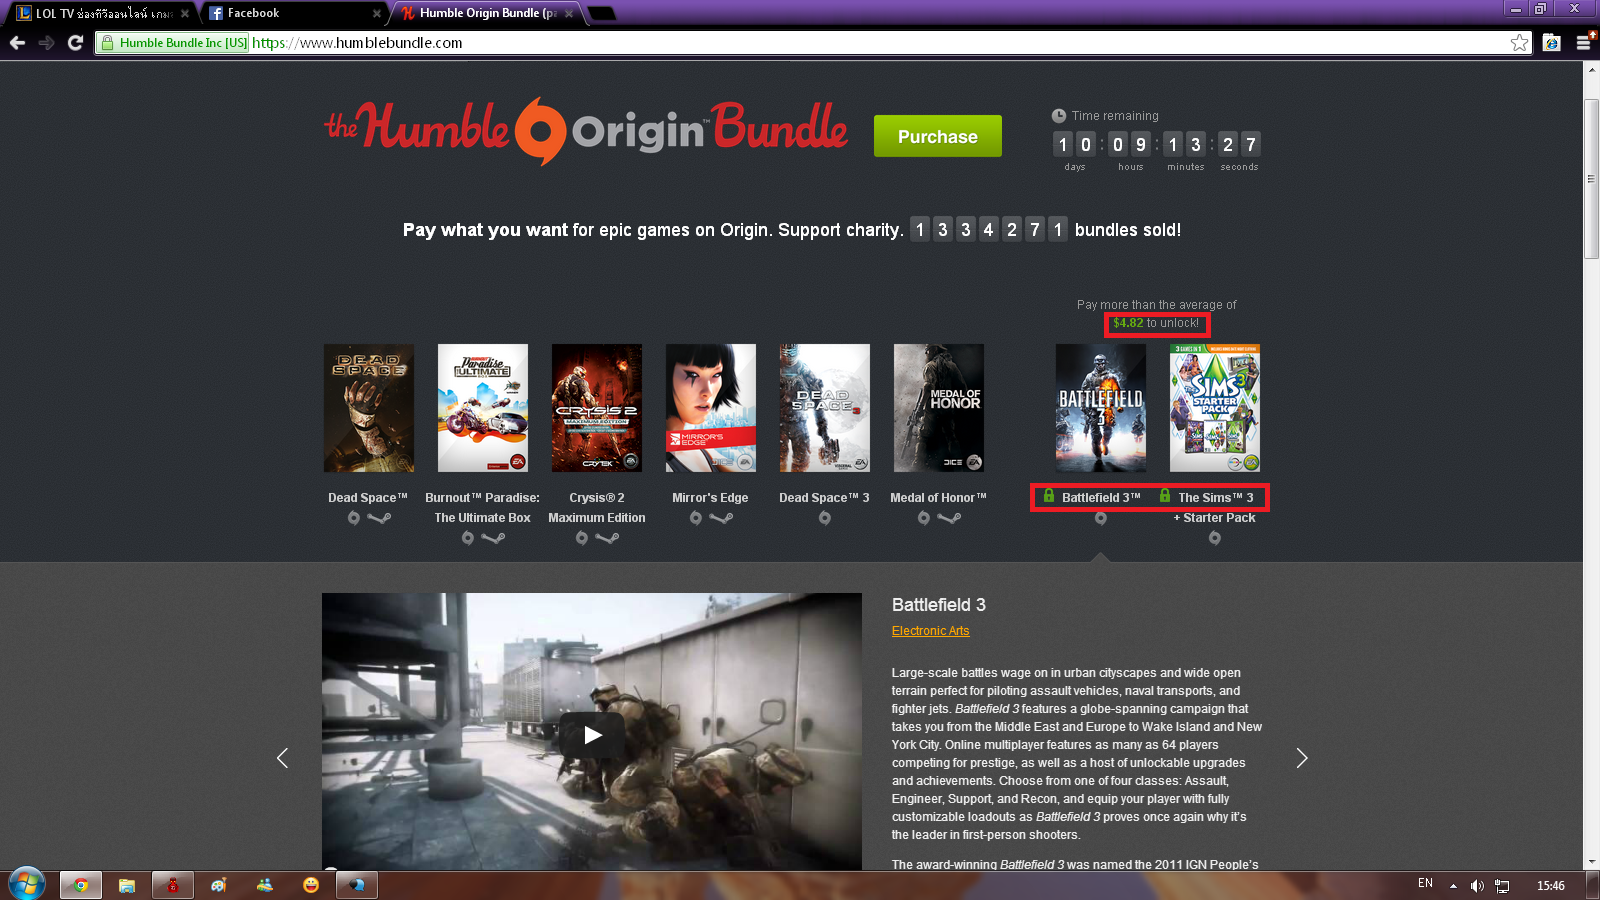The image size is (1600, 900).
Task: Click the green lock beside The Sims 3
Action: (1165, 496)
